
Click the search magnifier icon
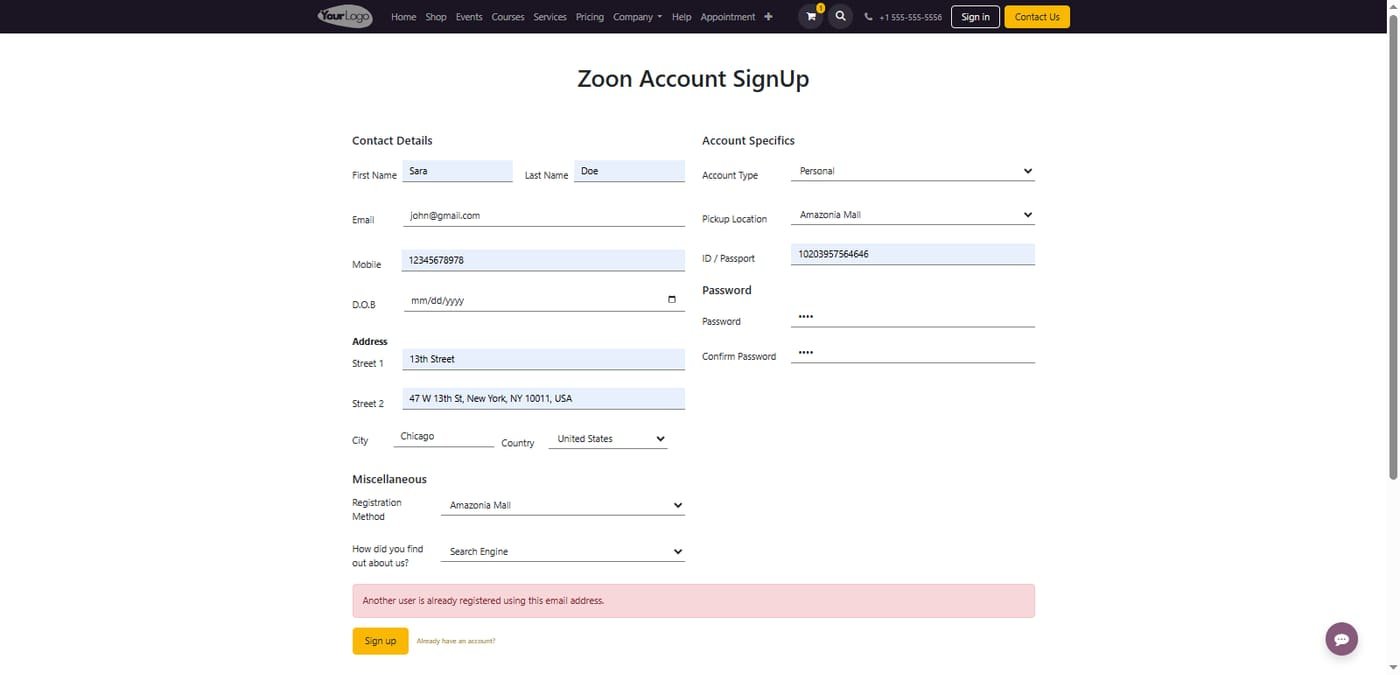(840, 16)
